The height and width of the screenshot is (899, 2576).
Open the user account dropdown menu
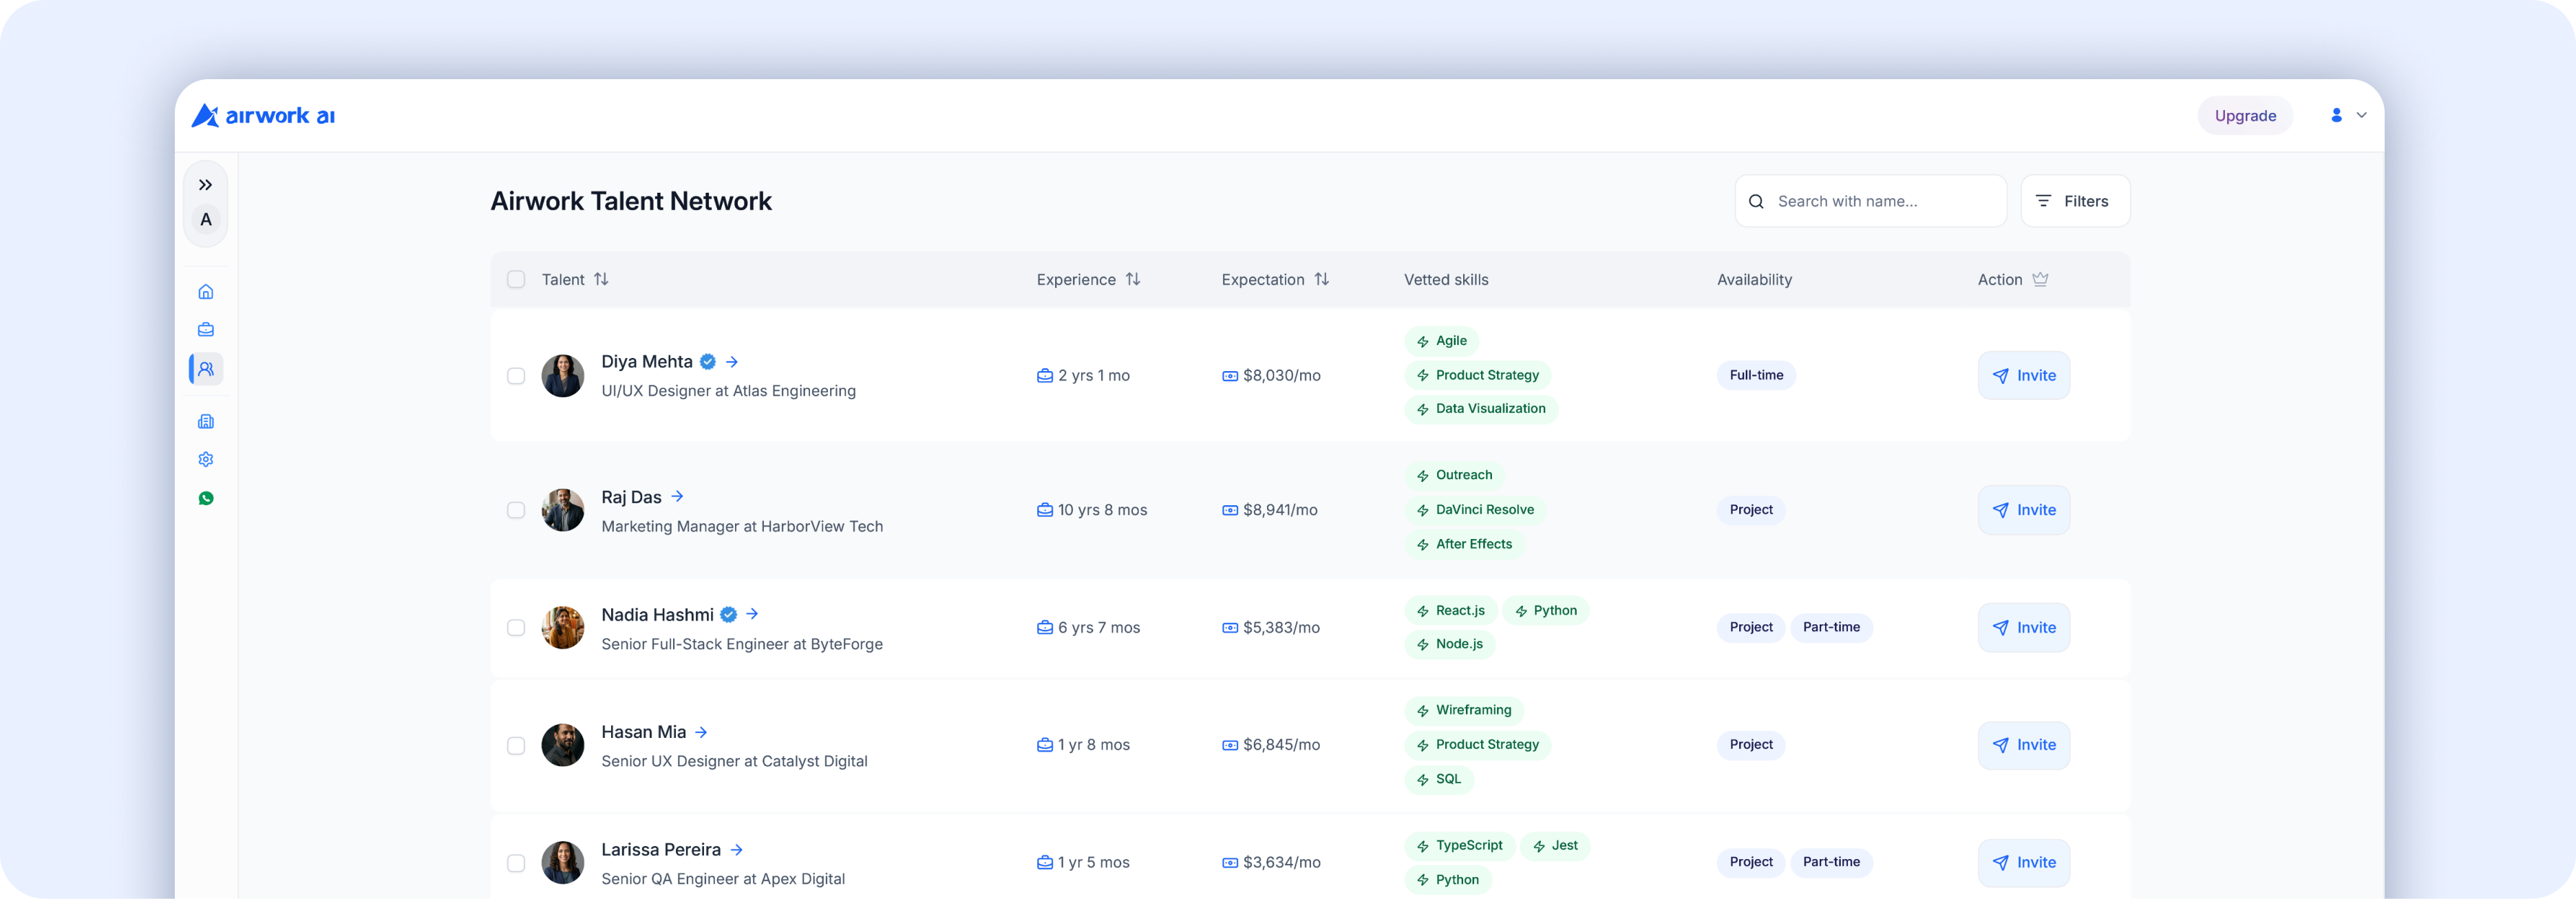point(2349,115)
